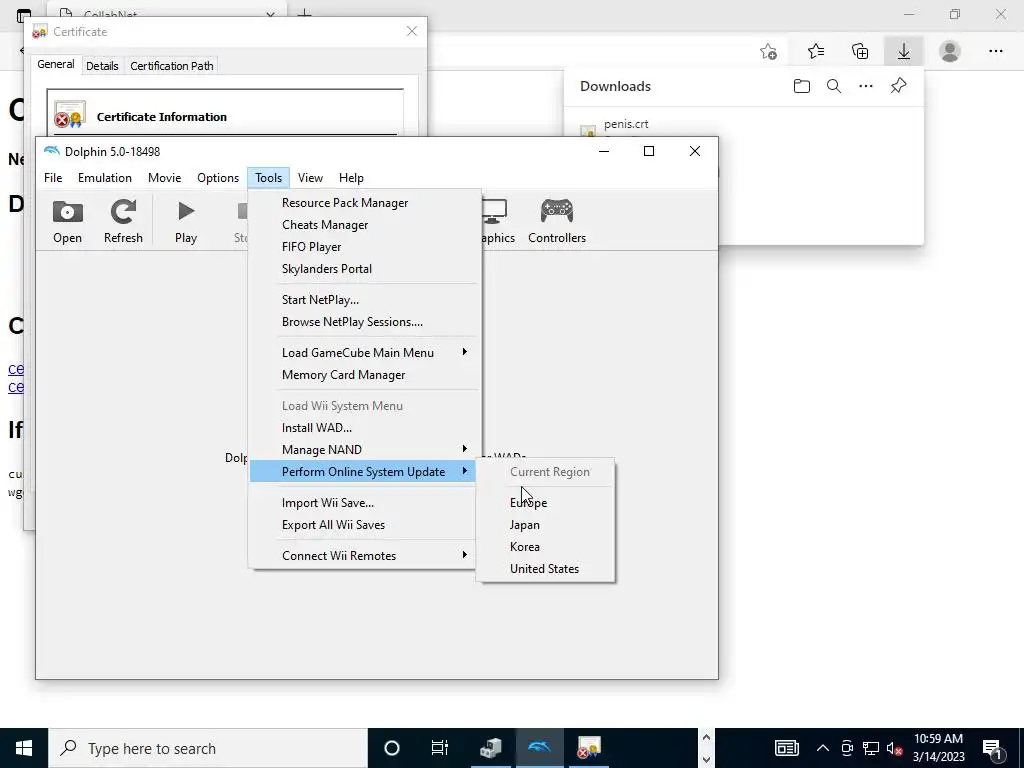This screenshot has height=768, width=1024.
Task: Open network status tray icon
Action: (x=871, y=748)
